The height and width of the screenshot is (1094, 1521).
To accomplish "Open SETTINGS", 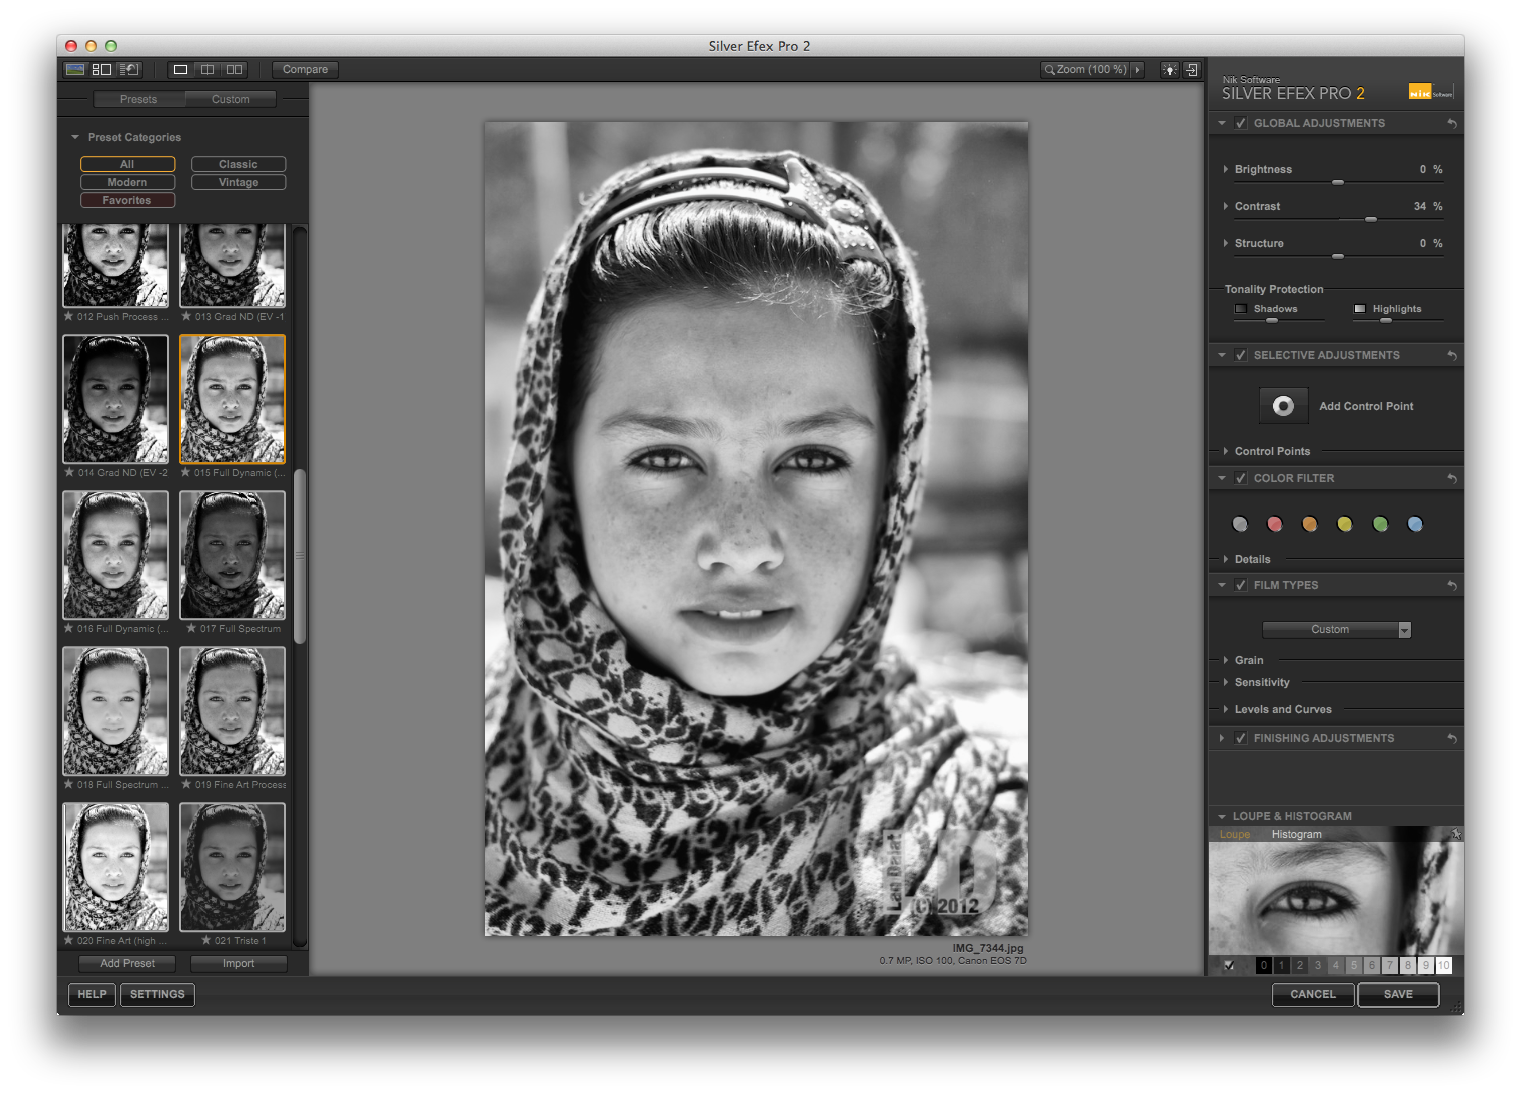I will pos(157,995).
